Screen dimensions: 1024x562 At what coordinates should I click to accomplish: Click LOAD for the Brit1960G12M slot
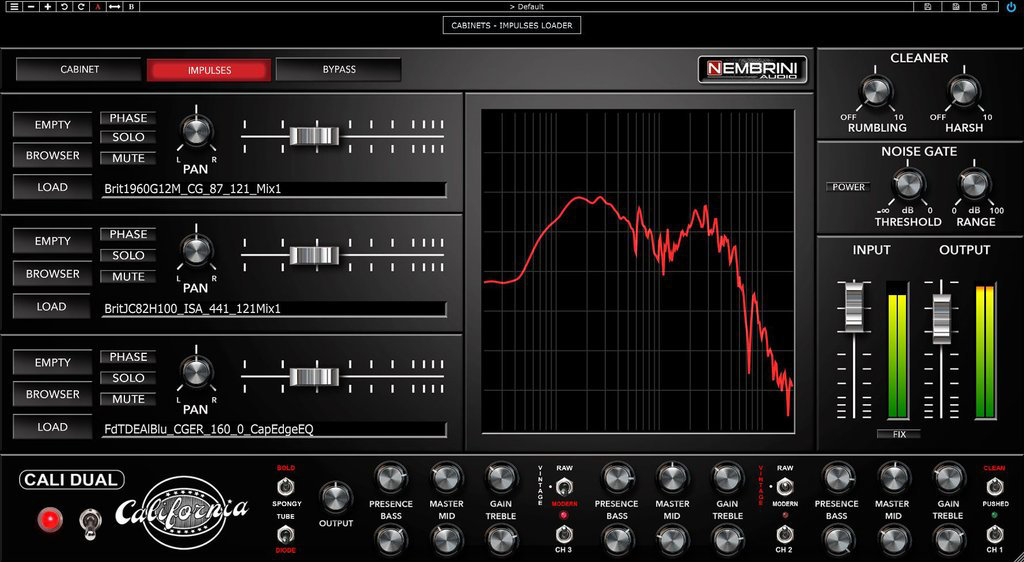[x=52, y=187]
